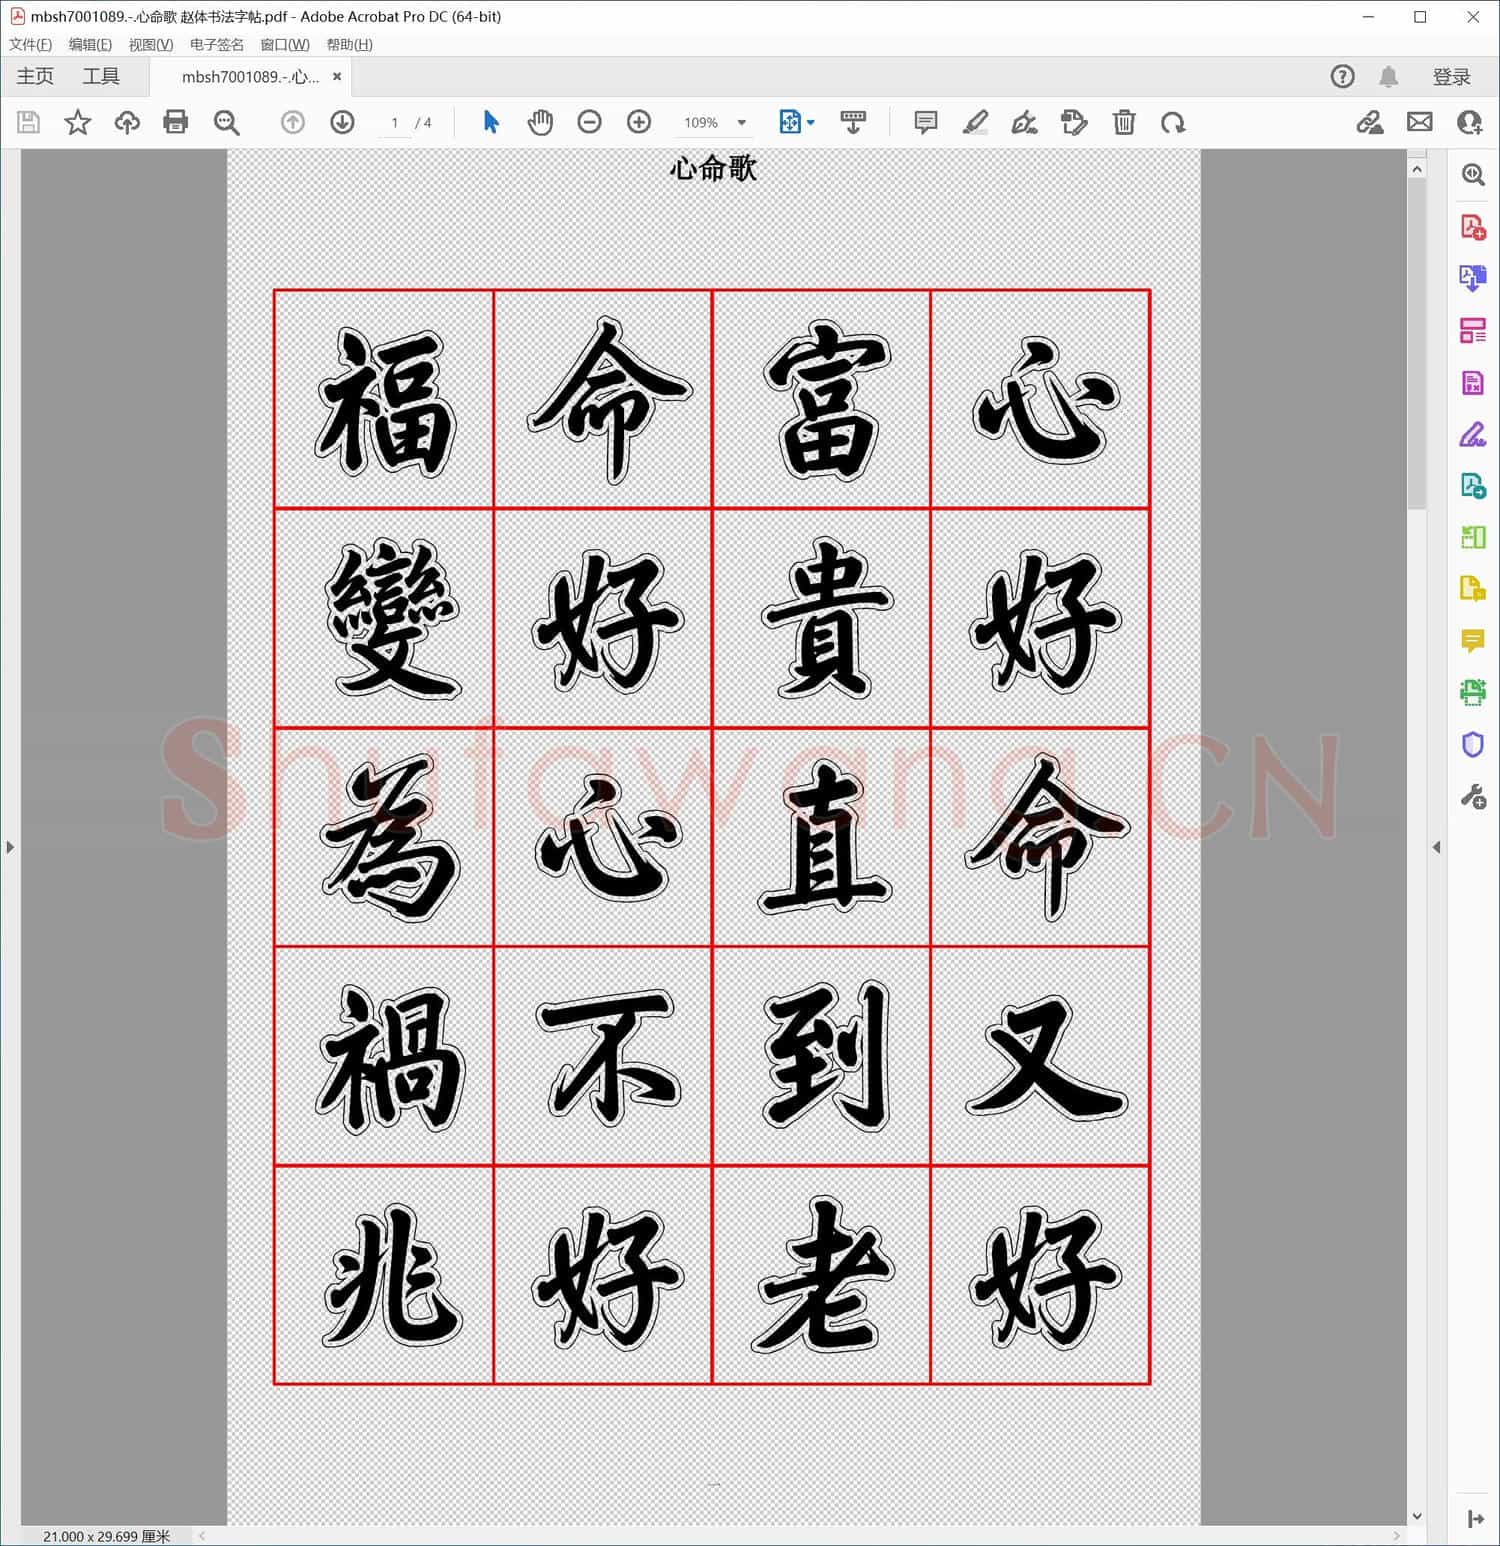Switch to the Selection arrow tool
The image size is (1500, 1546).
click(492, 122)
